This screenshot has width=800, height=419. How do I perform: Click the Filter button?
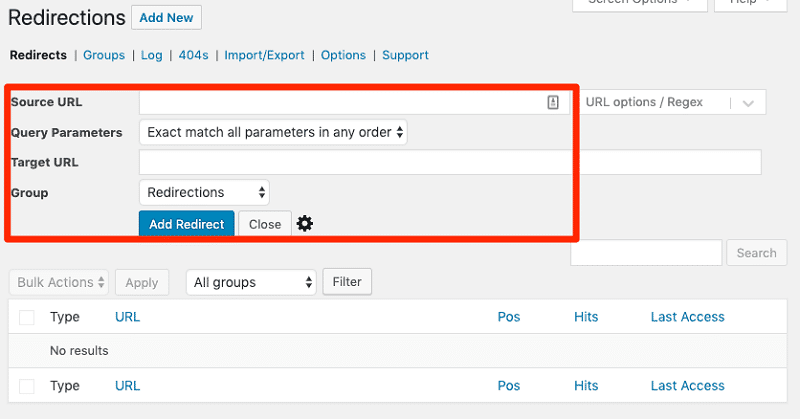(347, 282)
